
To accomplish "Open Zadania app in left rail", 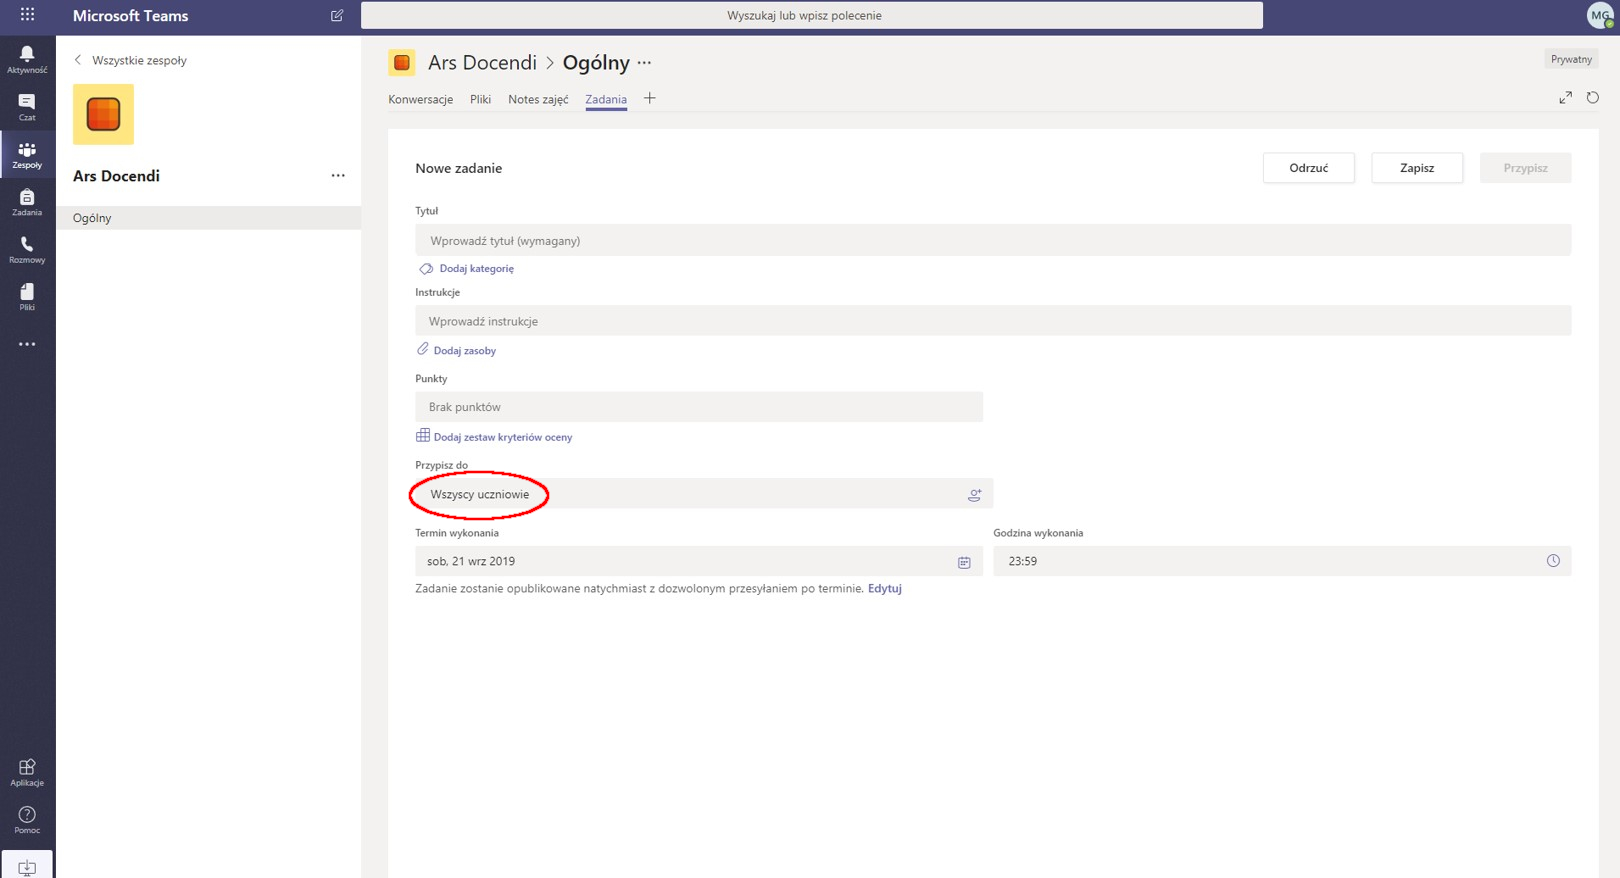I will (x=27, y=202).
